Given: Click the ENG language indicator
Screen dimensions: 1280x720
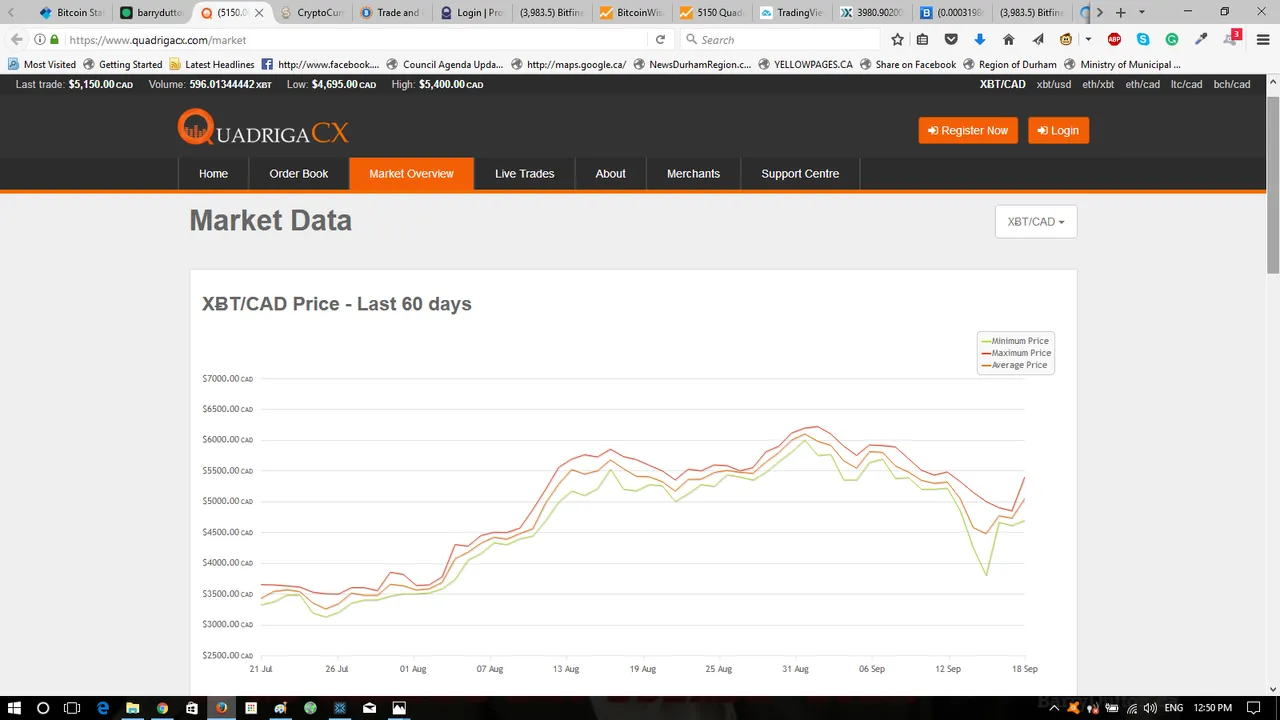Looking at the screenshot, I should tap(1174, 708).
